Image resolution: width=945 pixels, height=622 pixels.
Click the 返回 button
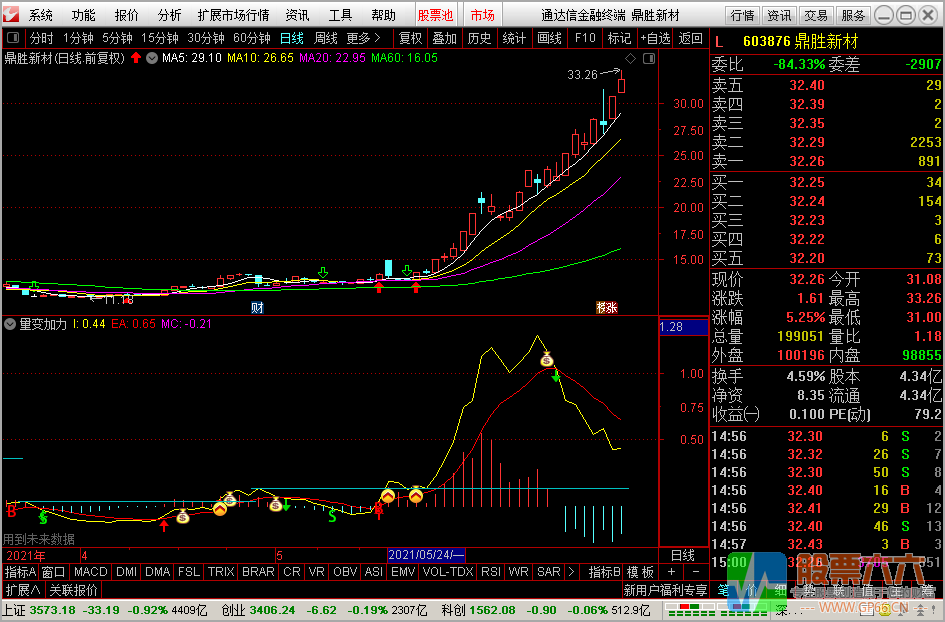point(691,39)
